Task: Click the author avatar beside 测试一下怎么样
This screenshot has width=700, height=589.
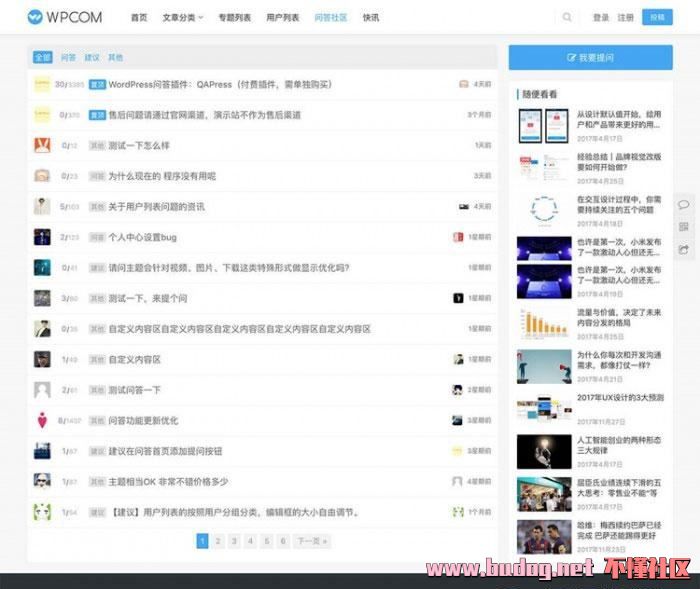Action: coord(42,145)
